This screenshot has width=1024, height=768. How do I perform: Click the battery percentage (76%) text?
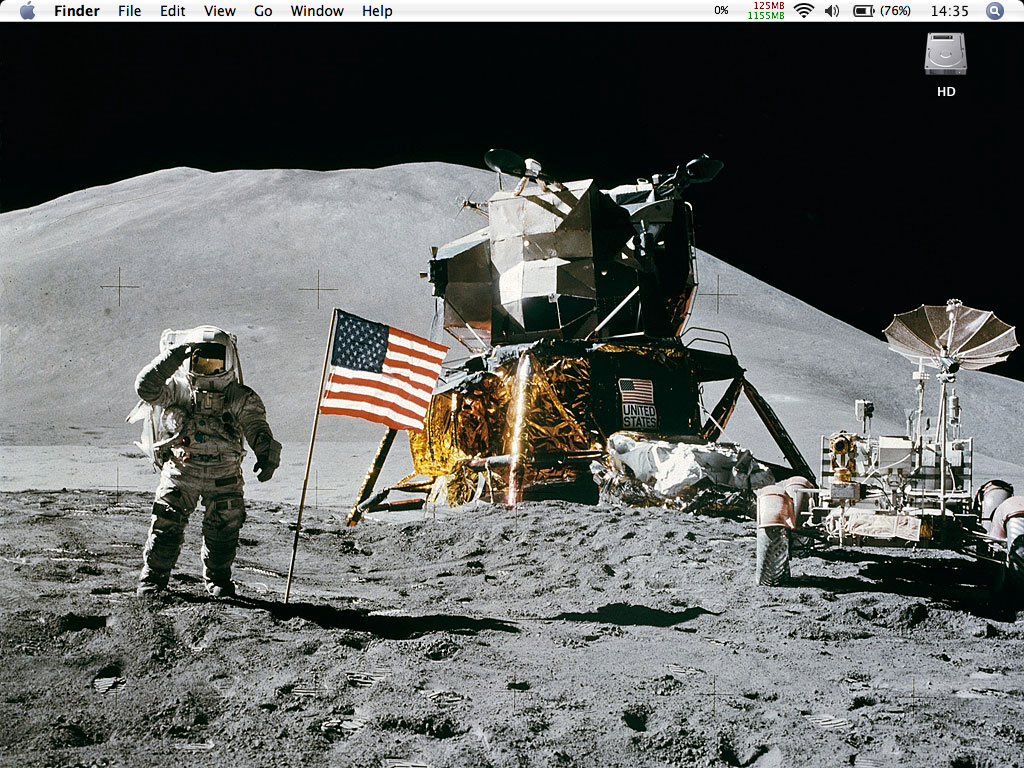click(895, 10)
